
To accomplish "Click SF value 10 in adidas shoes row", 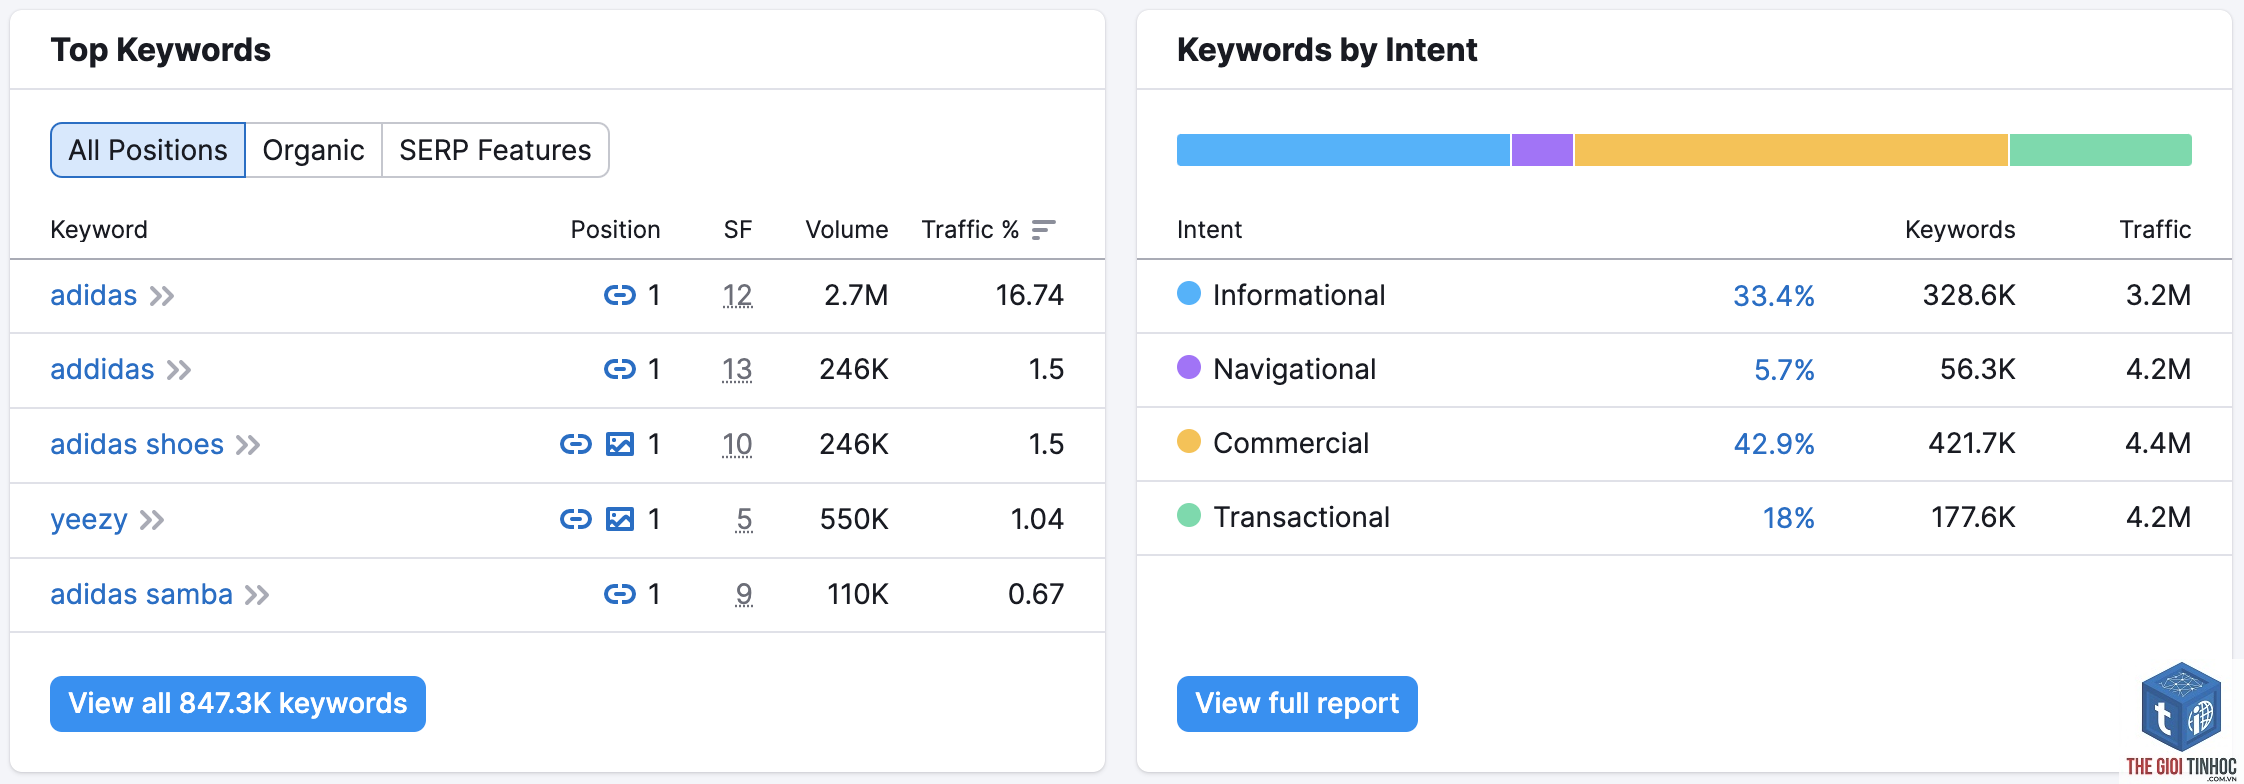I will click(x=737, y=444).
